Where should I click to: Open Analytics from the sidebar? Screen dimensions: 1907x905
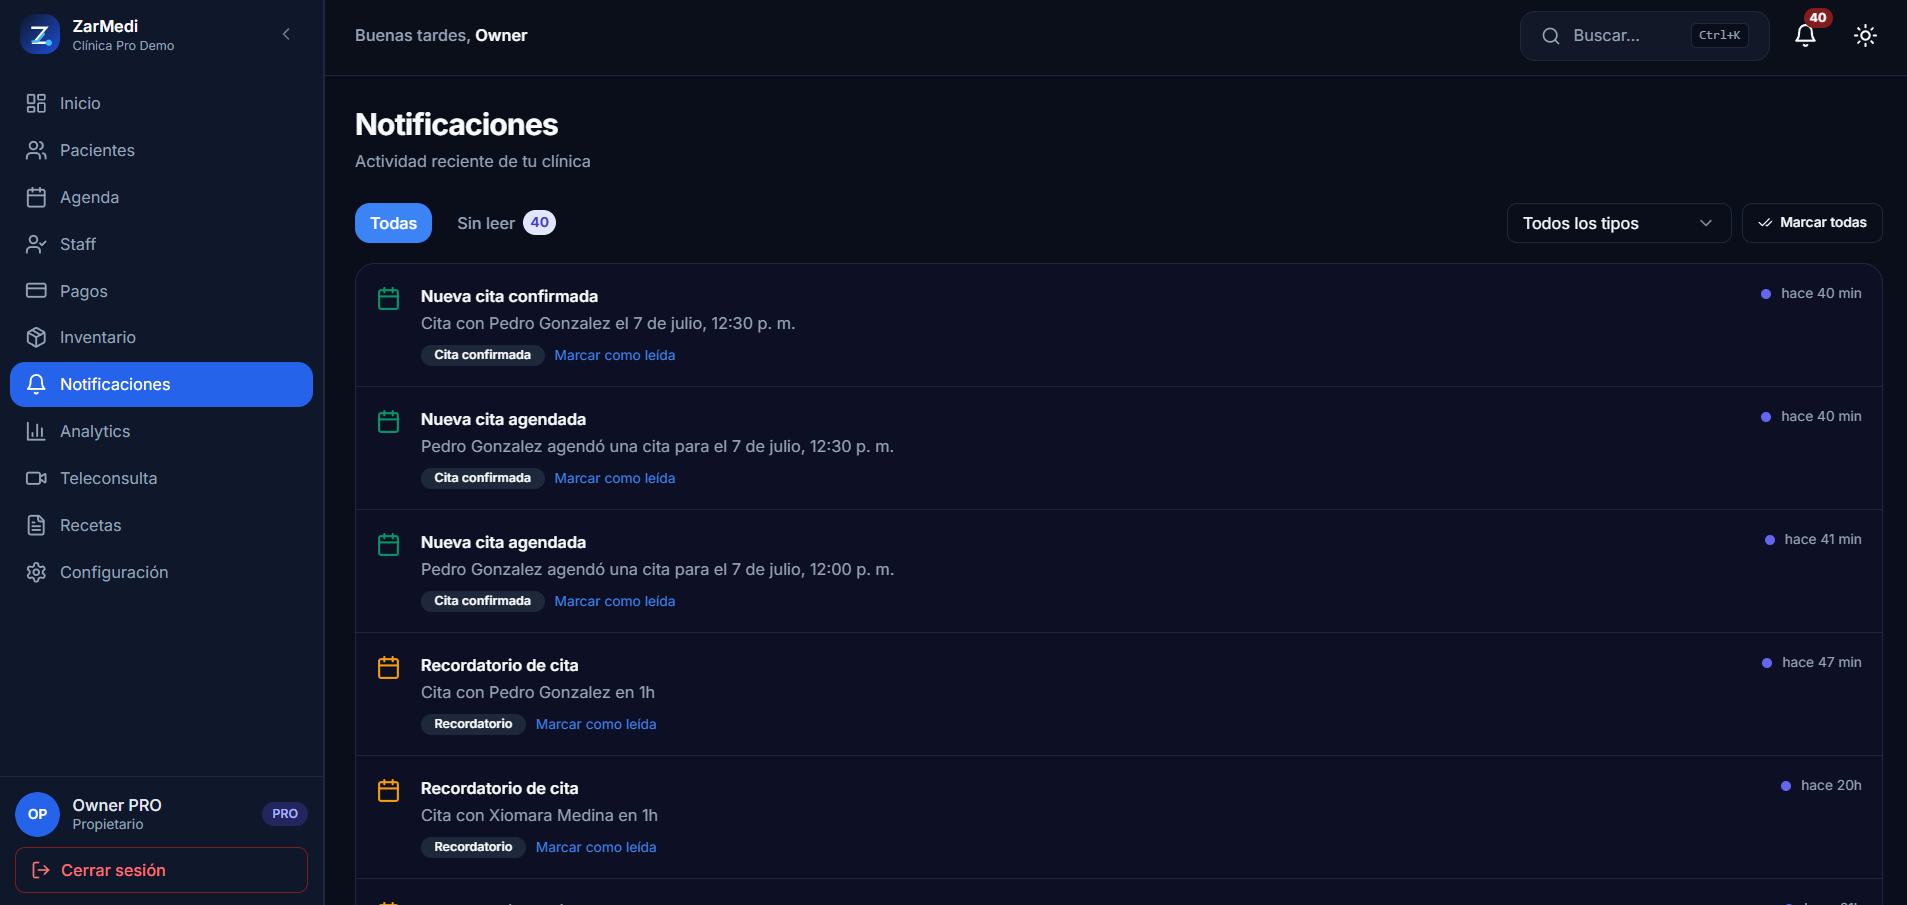coord(161,431)
